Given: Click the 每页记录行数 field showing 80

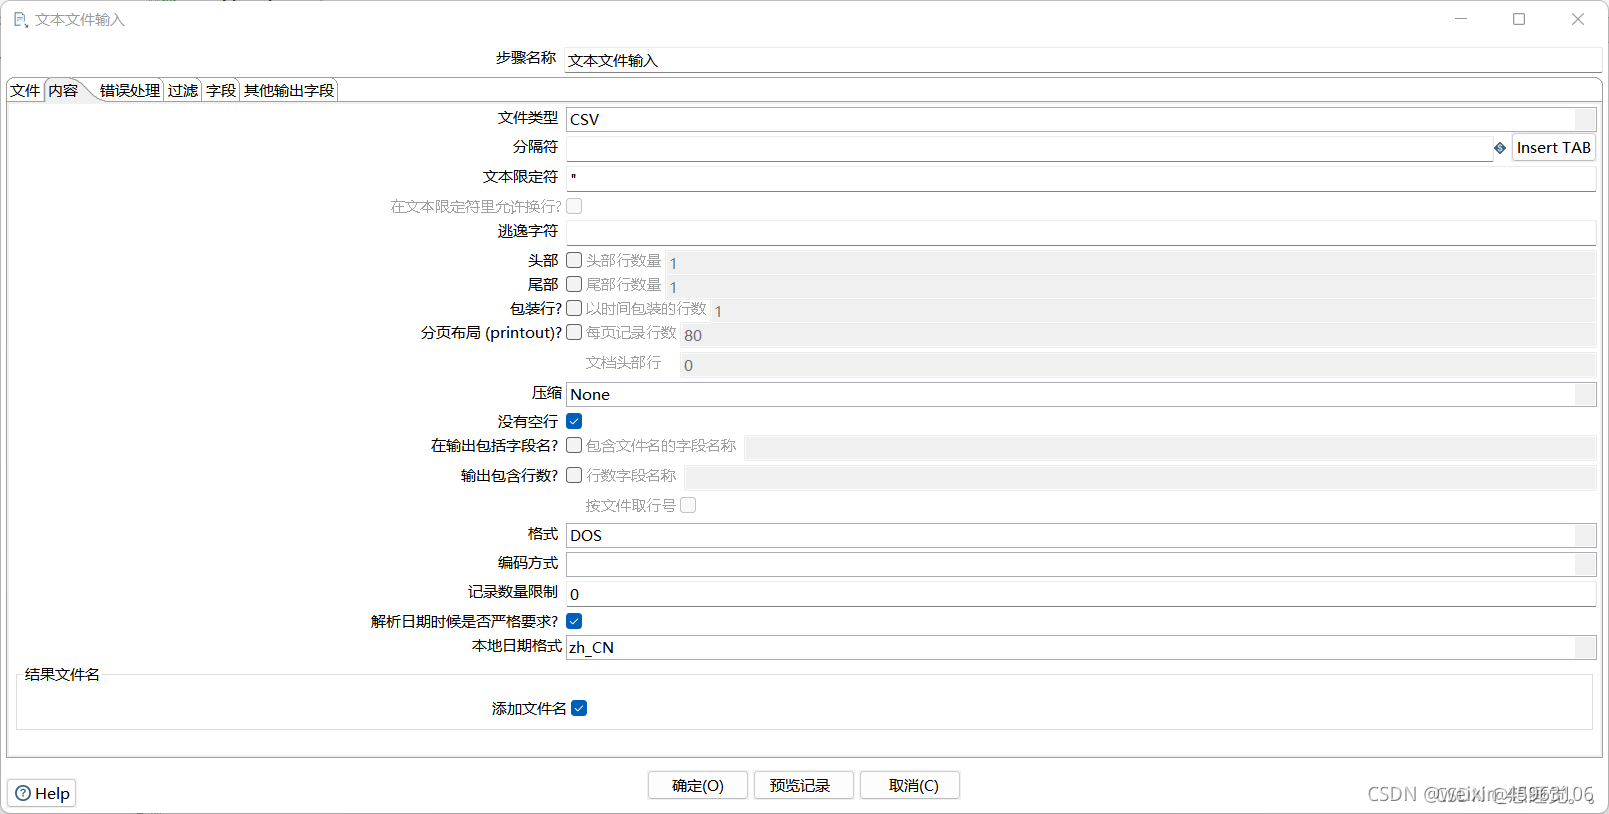Looking at the screenshot, I should coord(1139,335).
